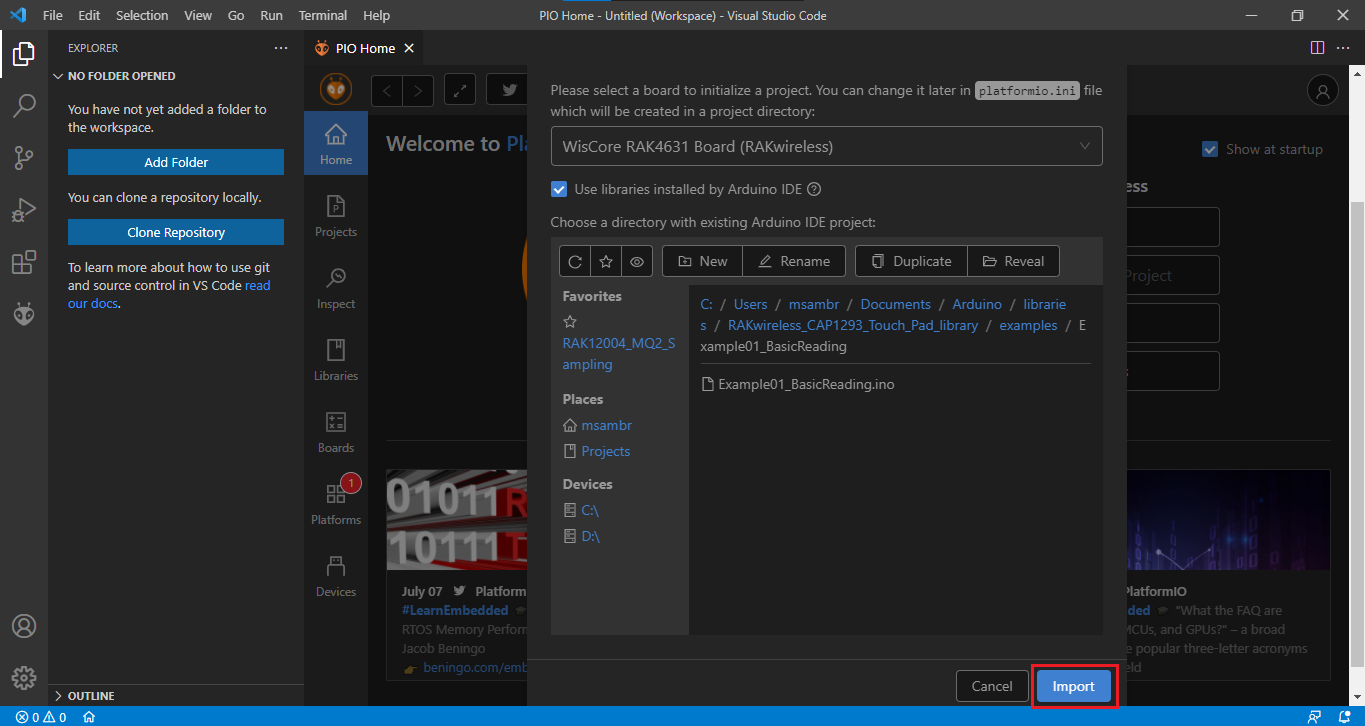Image resolution: width=1365 pixels, height=726 pixels.
Task: Open the Help menu
Action: tap(377, 16)
